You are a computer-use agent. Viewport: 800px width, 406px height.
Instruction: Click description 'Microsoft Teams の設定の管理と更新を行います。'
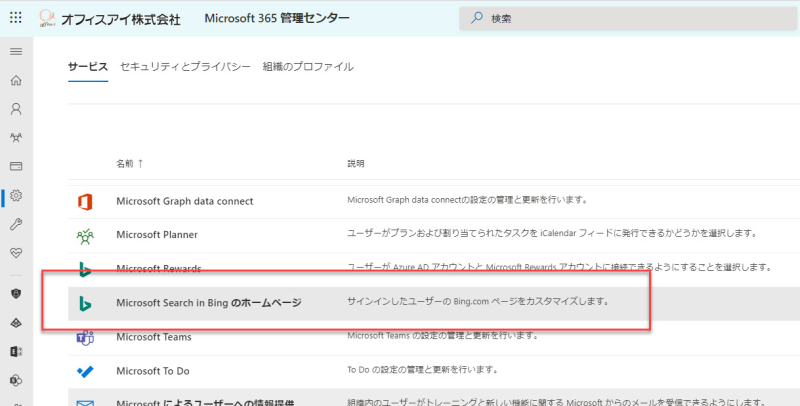point(442,336)
